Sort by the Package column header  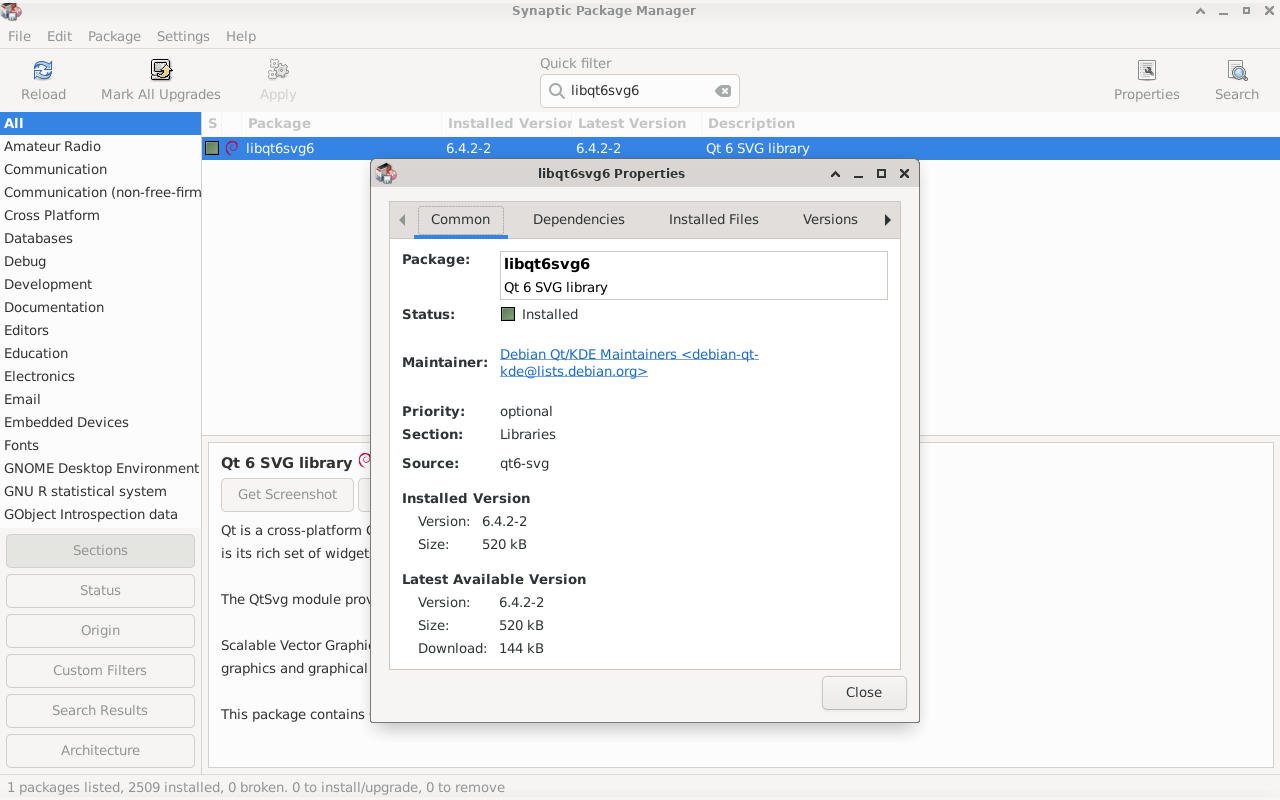pos(341,123)
